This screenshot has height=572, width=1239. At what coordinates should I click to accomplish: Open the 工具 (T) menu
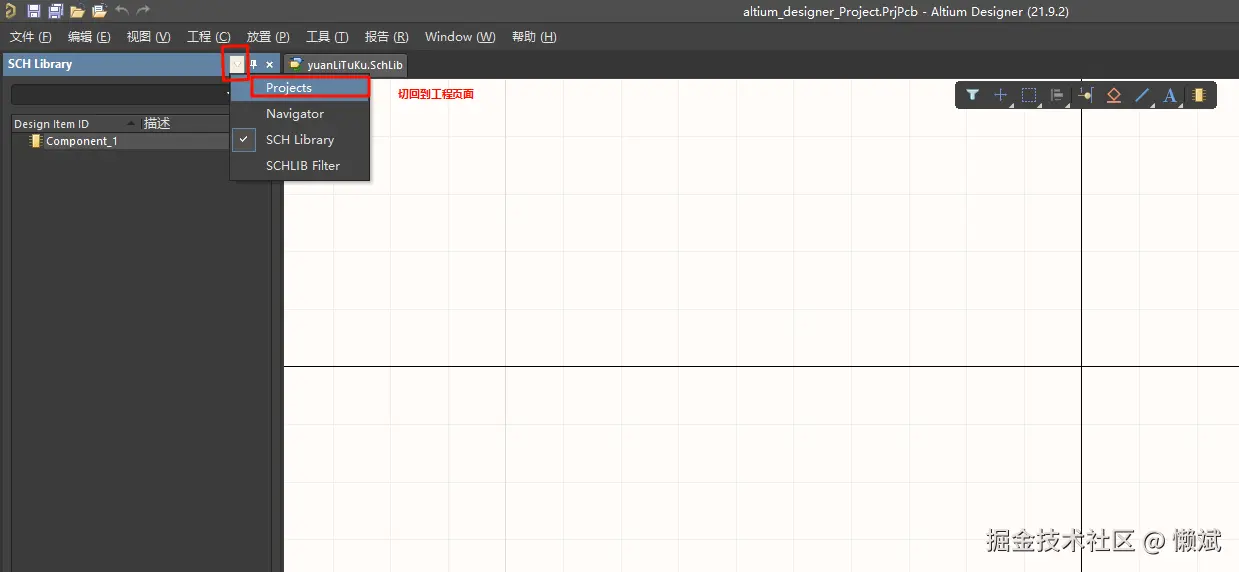(x=327, y=37)
